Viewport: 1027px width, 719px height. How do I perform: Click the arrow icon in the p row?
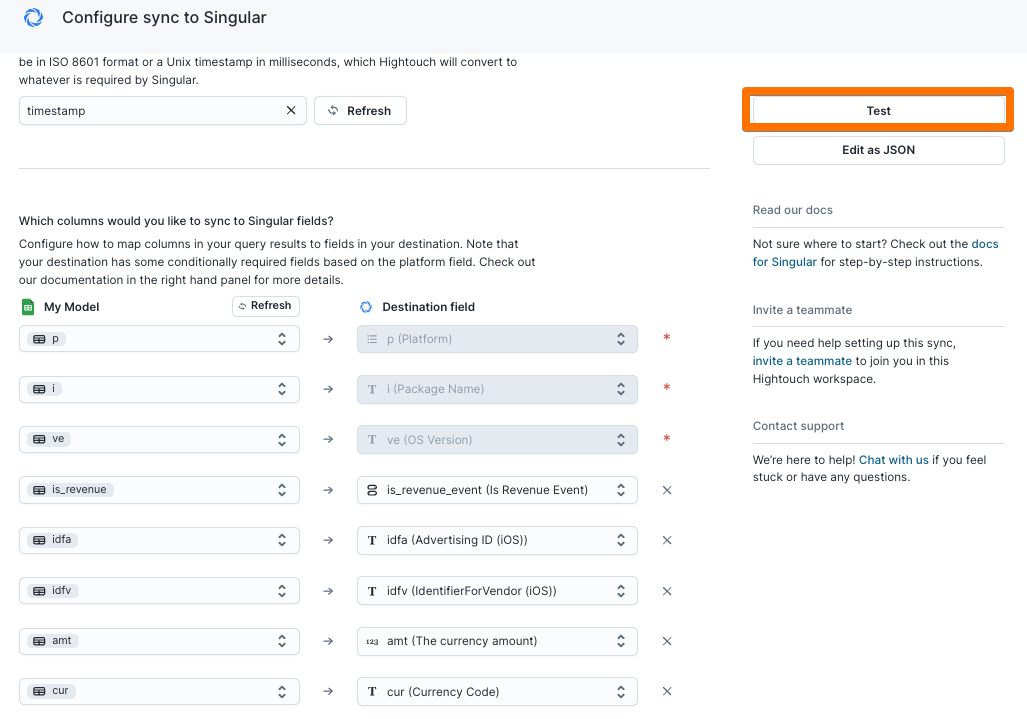click(328, 339)
